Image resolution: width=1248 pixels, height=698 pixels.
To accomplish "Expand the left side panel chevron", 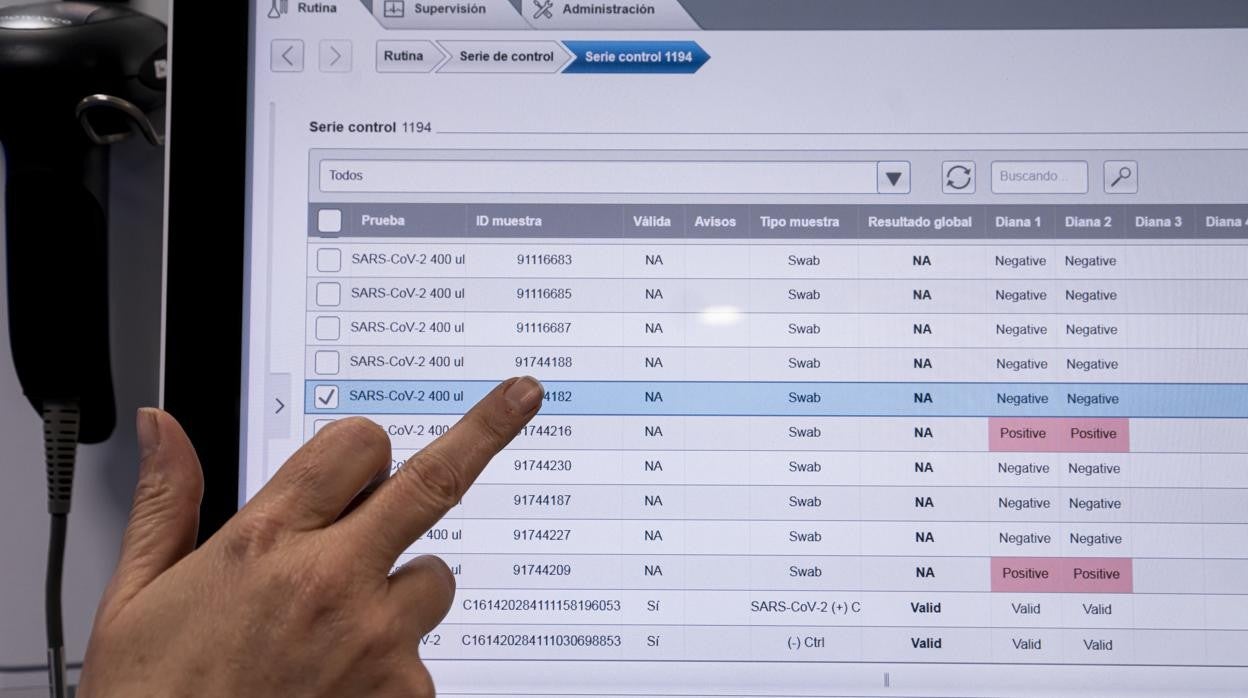I will 279,405.
